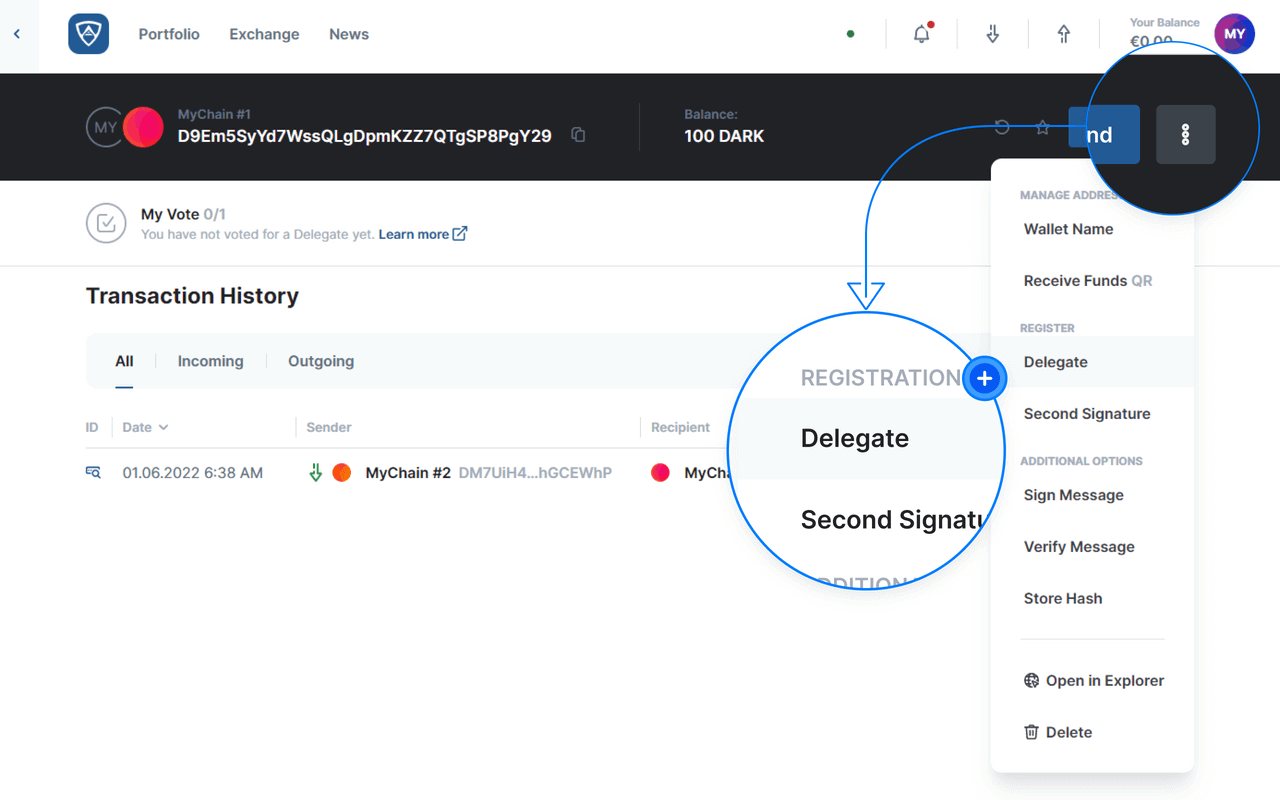Open the notifications bell

click(921, 34)
